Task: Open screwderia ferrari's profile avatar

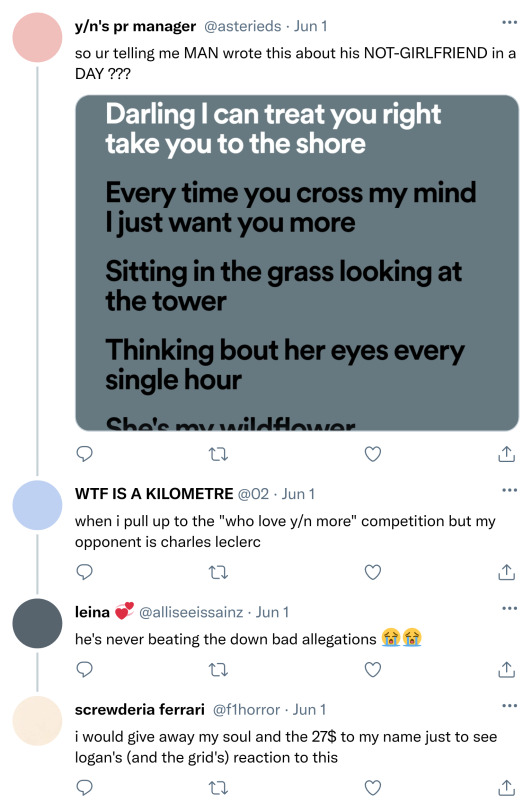Action: click(x=37, y=720)
